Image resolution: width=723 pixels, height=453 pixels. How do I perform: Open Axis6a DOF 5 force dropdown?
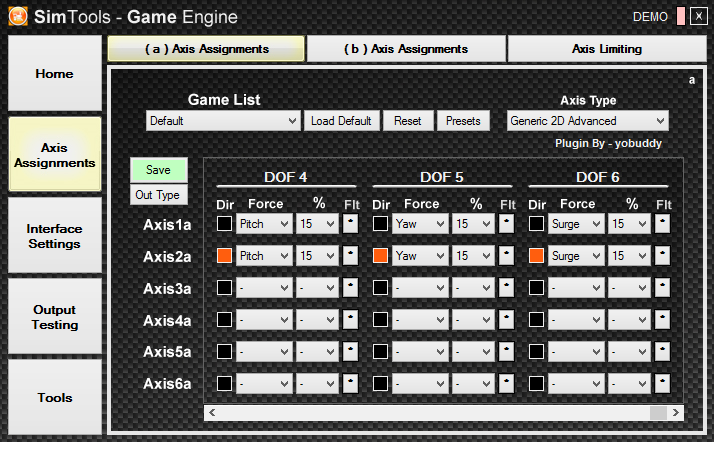[x=420, y=383]
